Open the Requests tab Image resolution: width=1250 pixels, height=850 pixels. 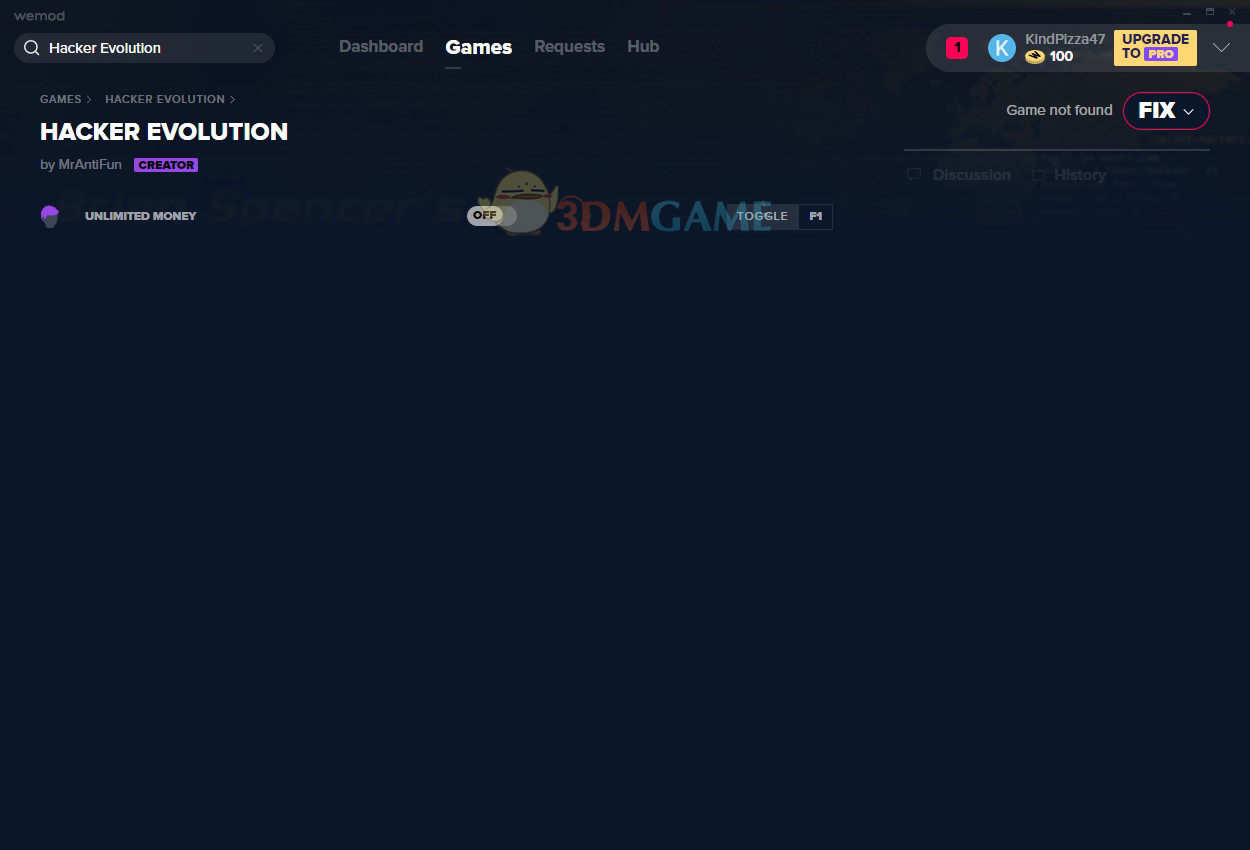point(569,47)
